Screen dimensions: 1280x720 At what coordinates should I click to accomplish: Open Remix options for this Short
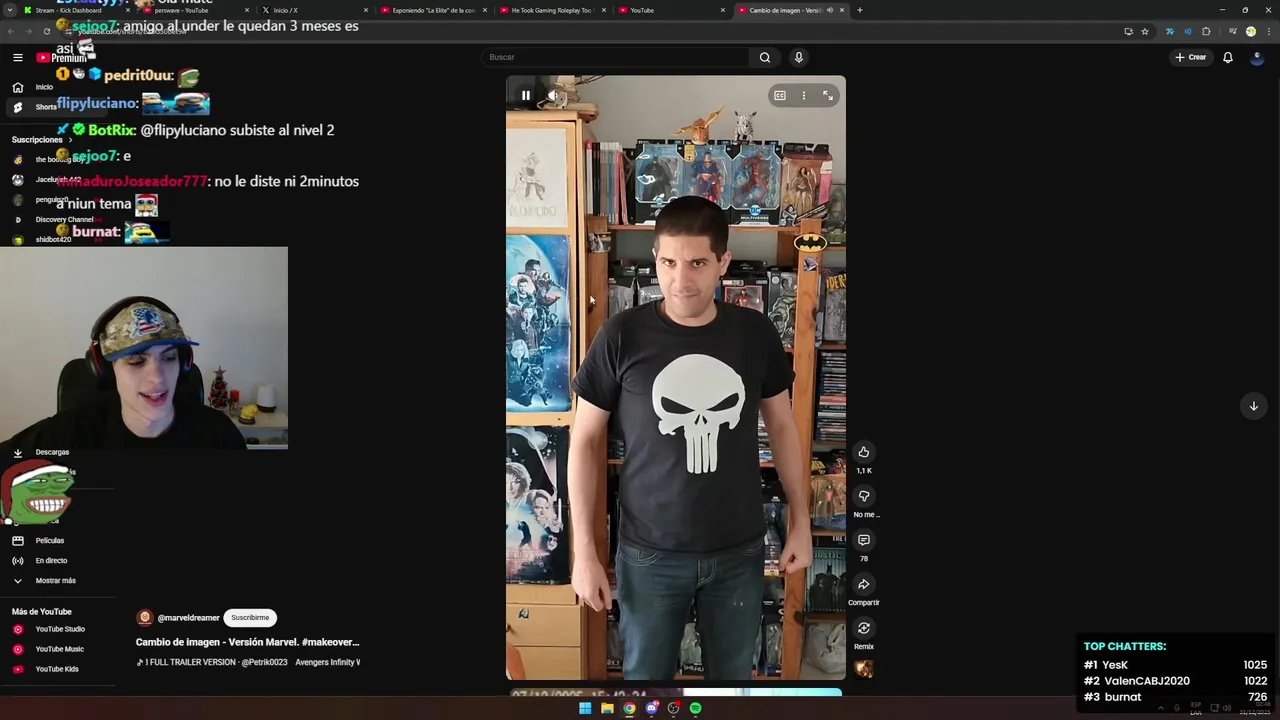(x=864, y=628)
